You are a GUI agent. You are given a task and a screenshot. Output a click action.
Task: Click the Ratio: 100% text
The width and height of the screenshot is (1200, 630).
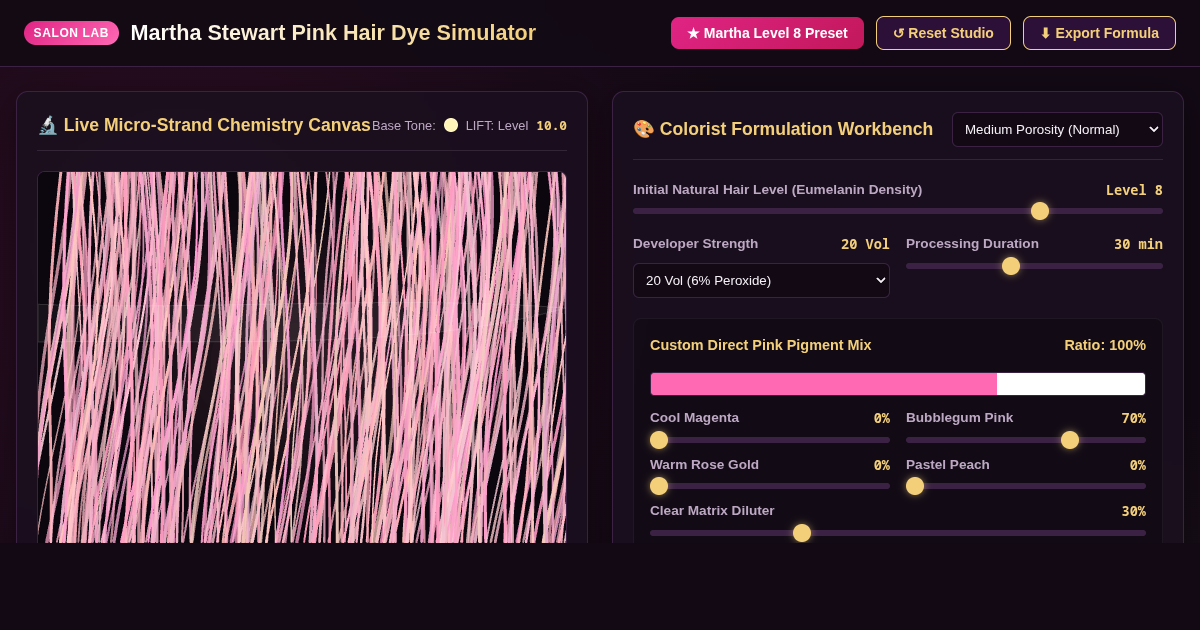click(x=1105, y=345)
